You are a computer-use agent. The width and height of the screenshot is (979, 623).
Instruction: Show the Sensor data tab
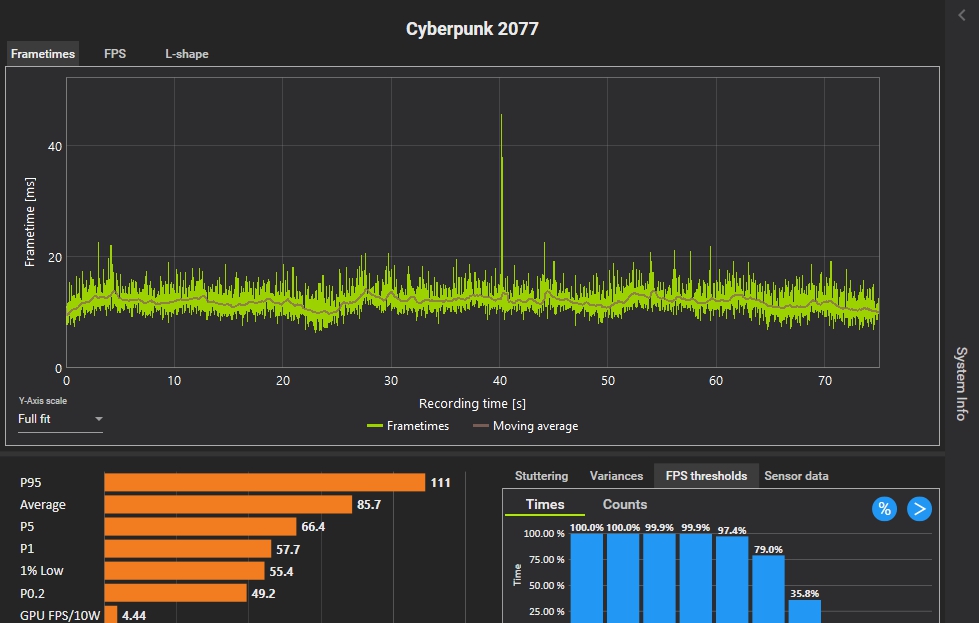point(796,476)
